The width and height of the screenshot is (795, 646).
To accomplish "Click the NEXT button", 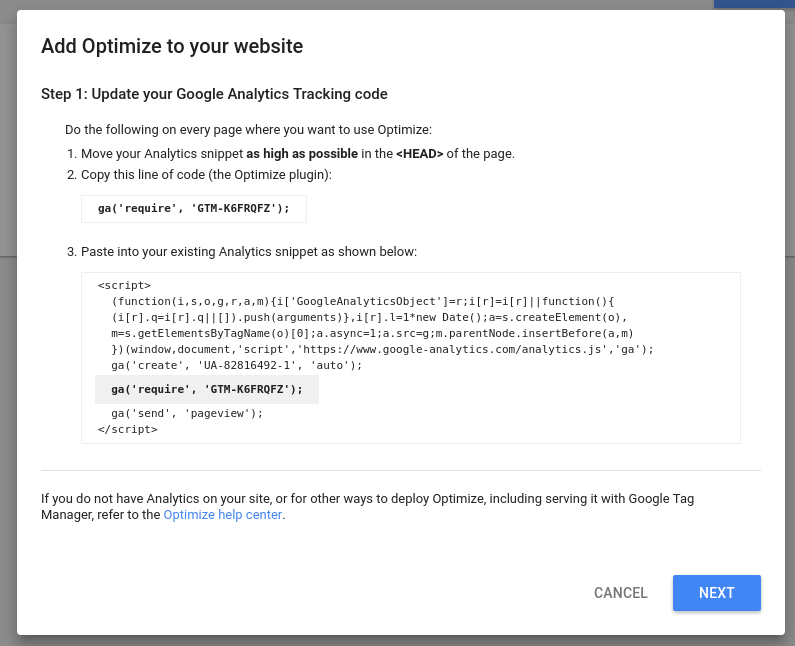I will click(x=716, y=593).
